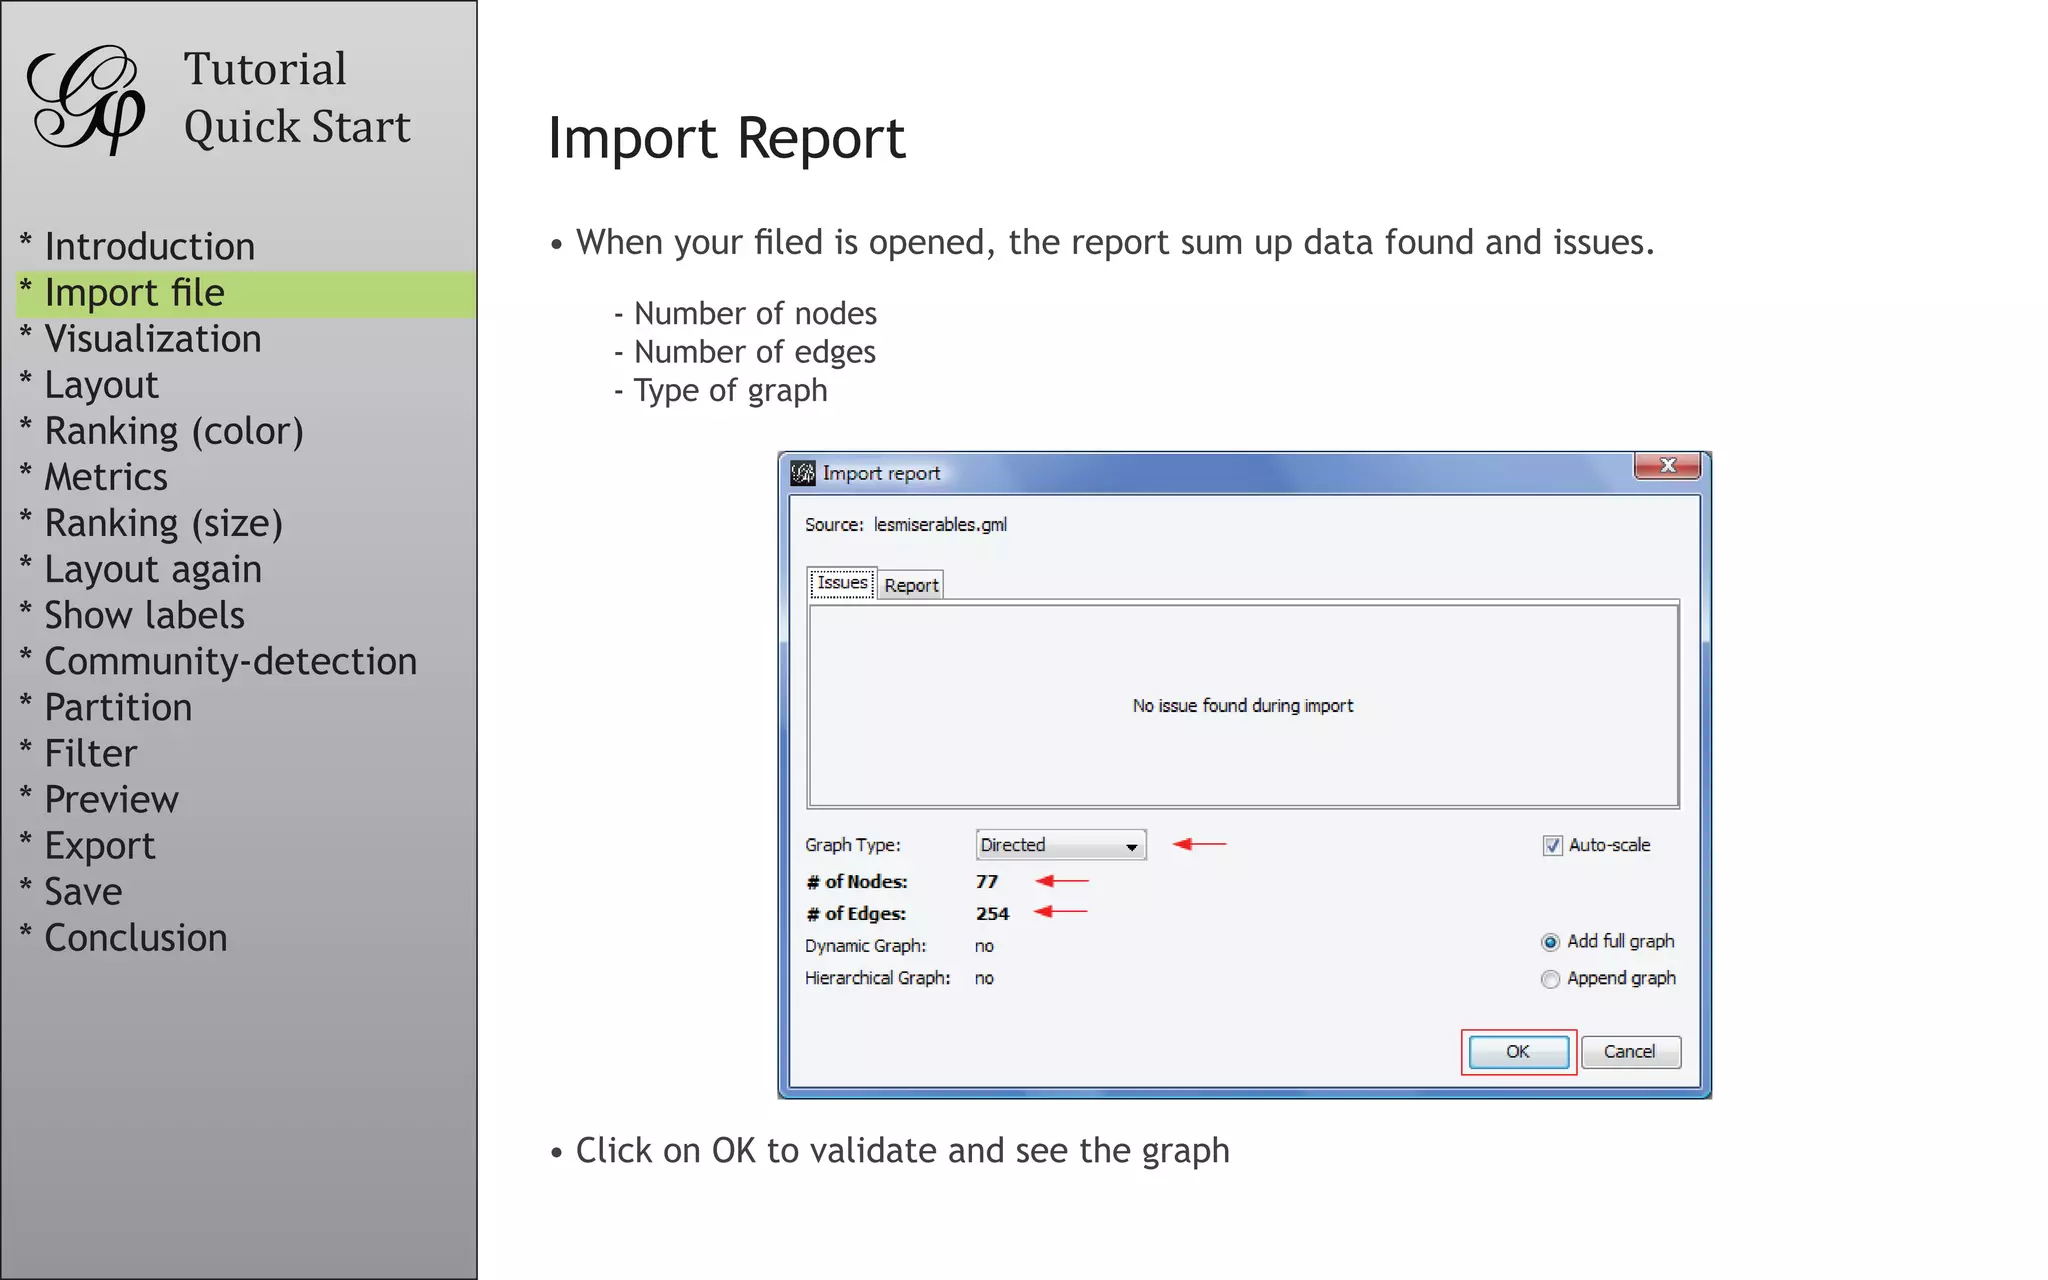Close the Import report dialog
The image size is (2048, 1280).
1667,466
